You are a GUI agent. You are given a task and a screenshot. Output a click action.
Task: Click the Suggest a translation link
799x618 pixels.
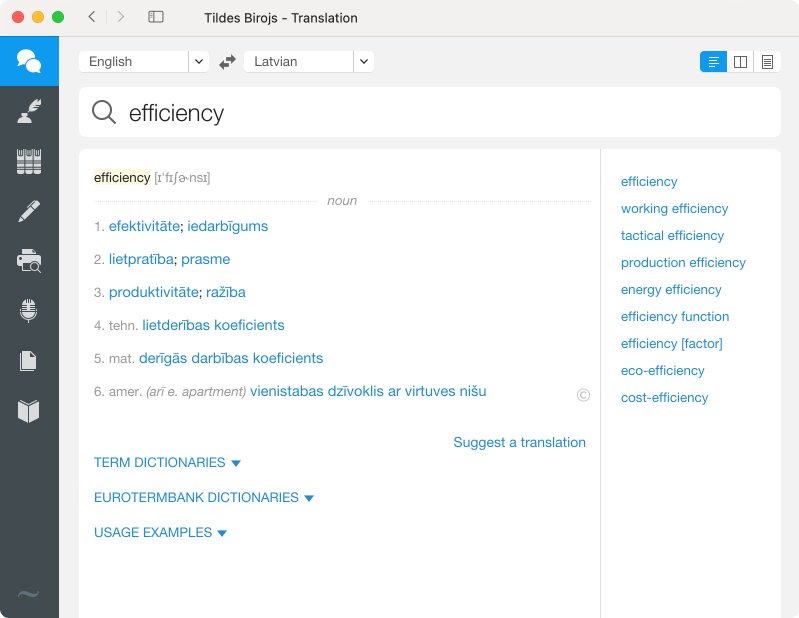pos(519,442)
